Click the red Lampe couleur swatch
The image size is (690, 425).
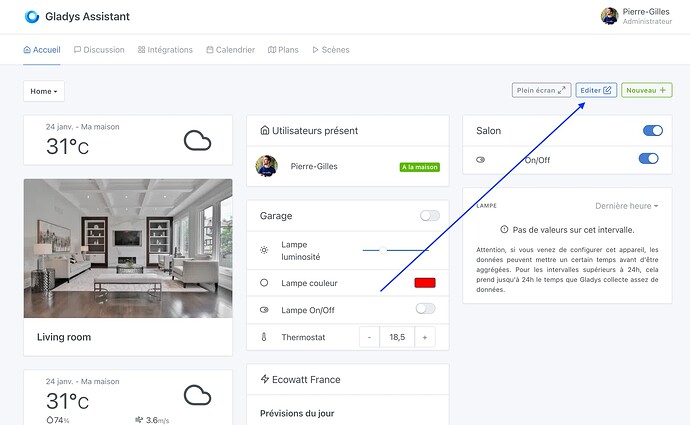point(425,283)
